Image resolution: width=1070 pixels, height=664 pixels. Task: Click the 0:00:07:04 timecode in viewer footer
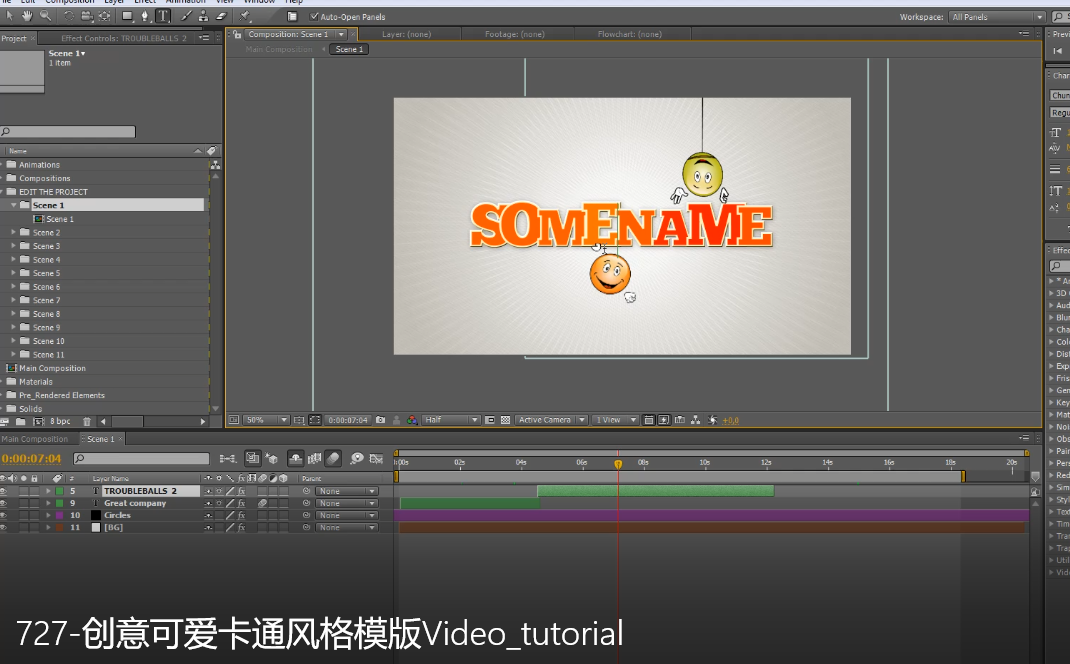pyautogui.click(x=348, y=420)
